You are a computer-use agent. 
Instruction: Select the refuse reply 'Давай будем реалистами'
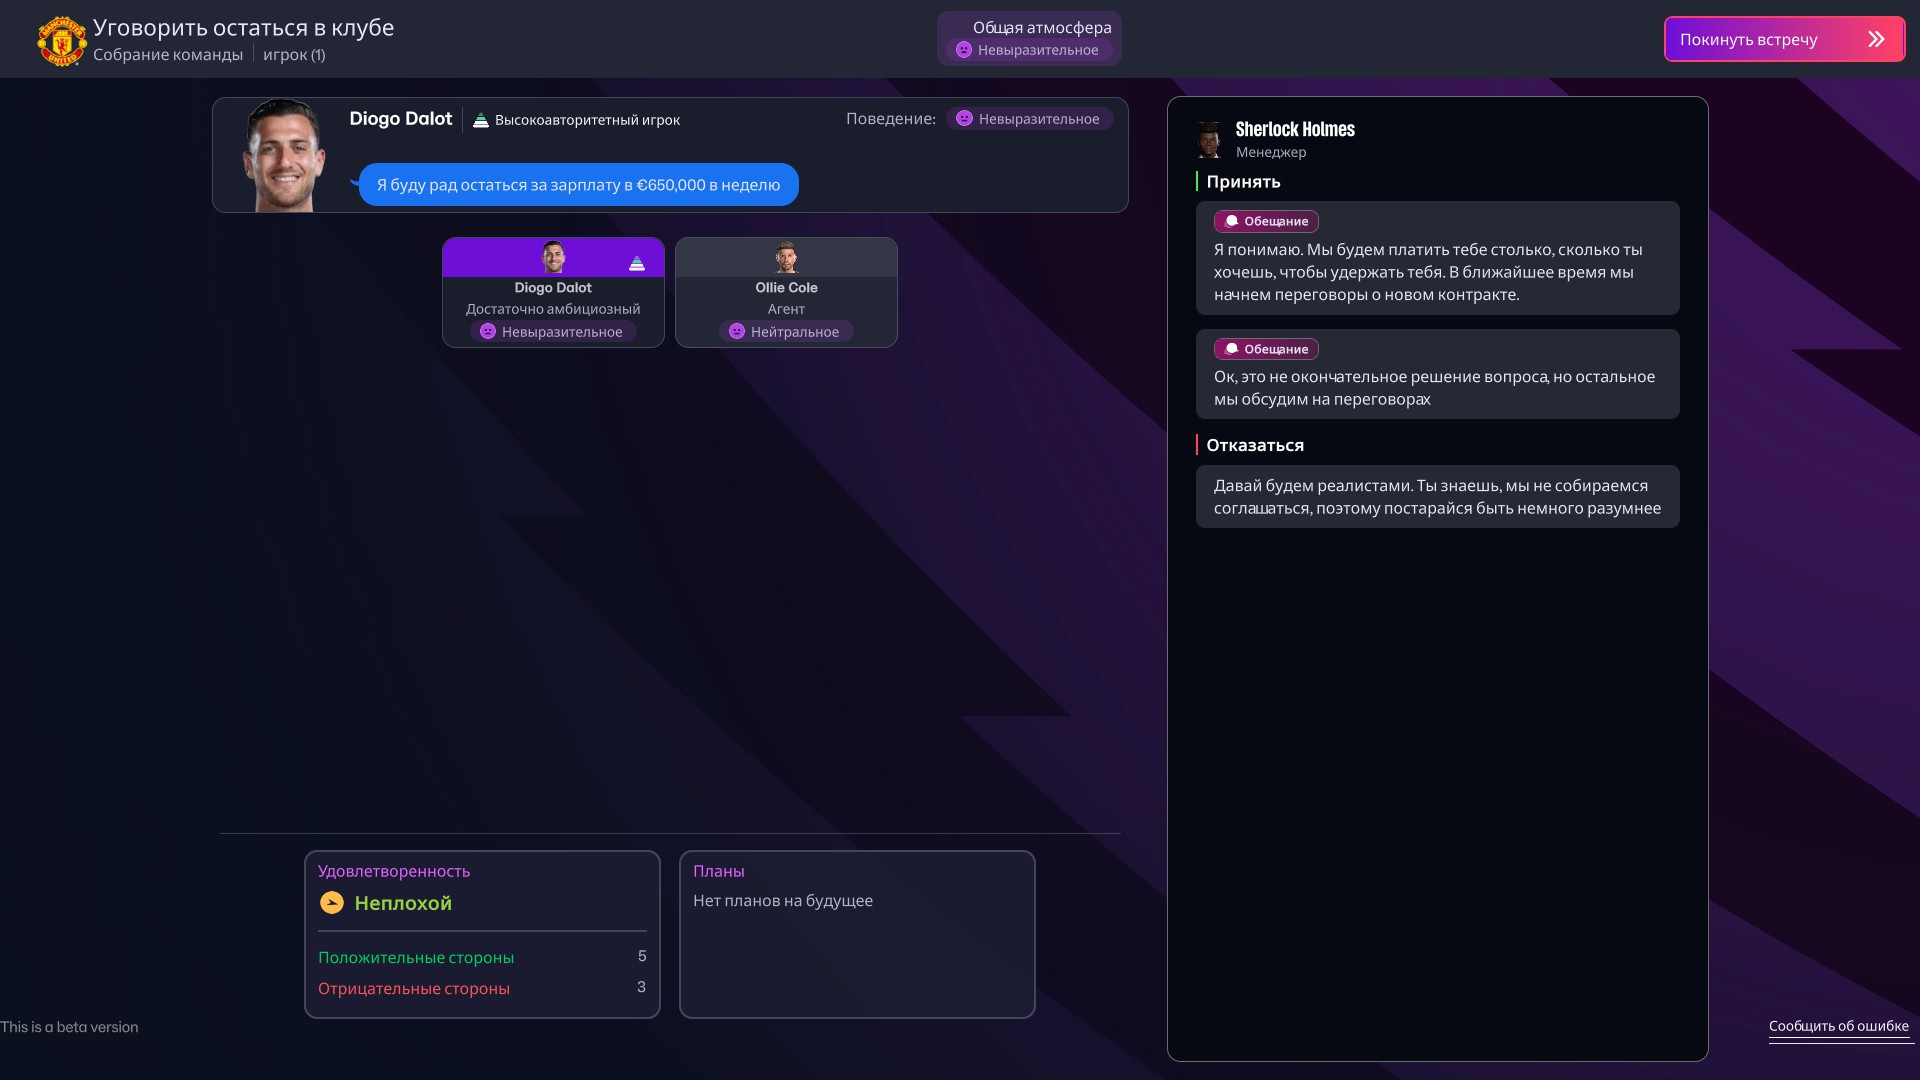click(1437, 497)
